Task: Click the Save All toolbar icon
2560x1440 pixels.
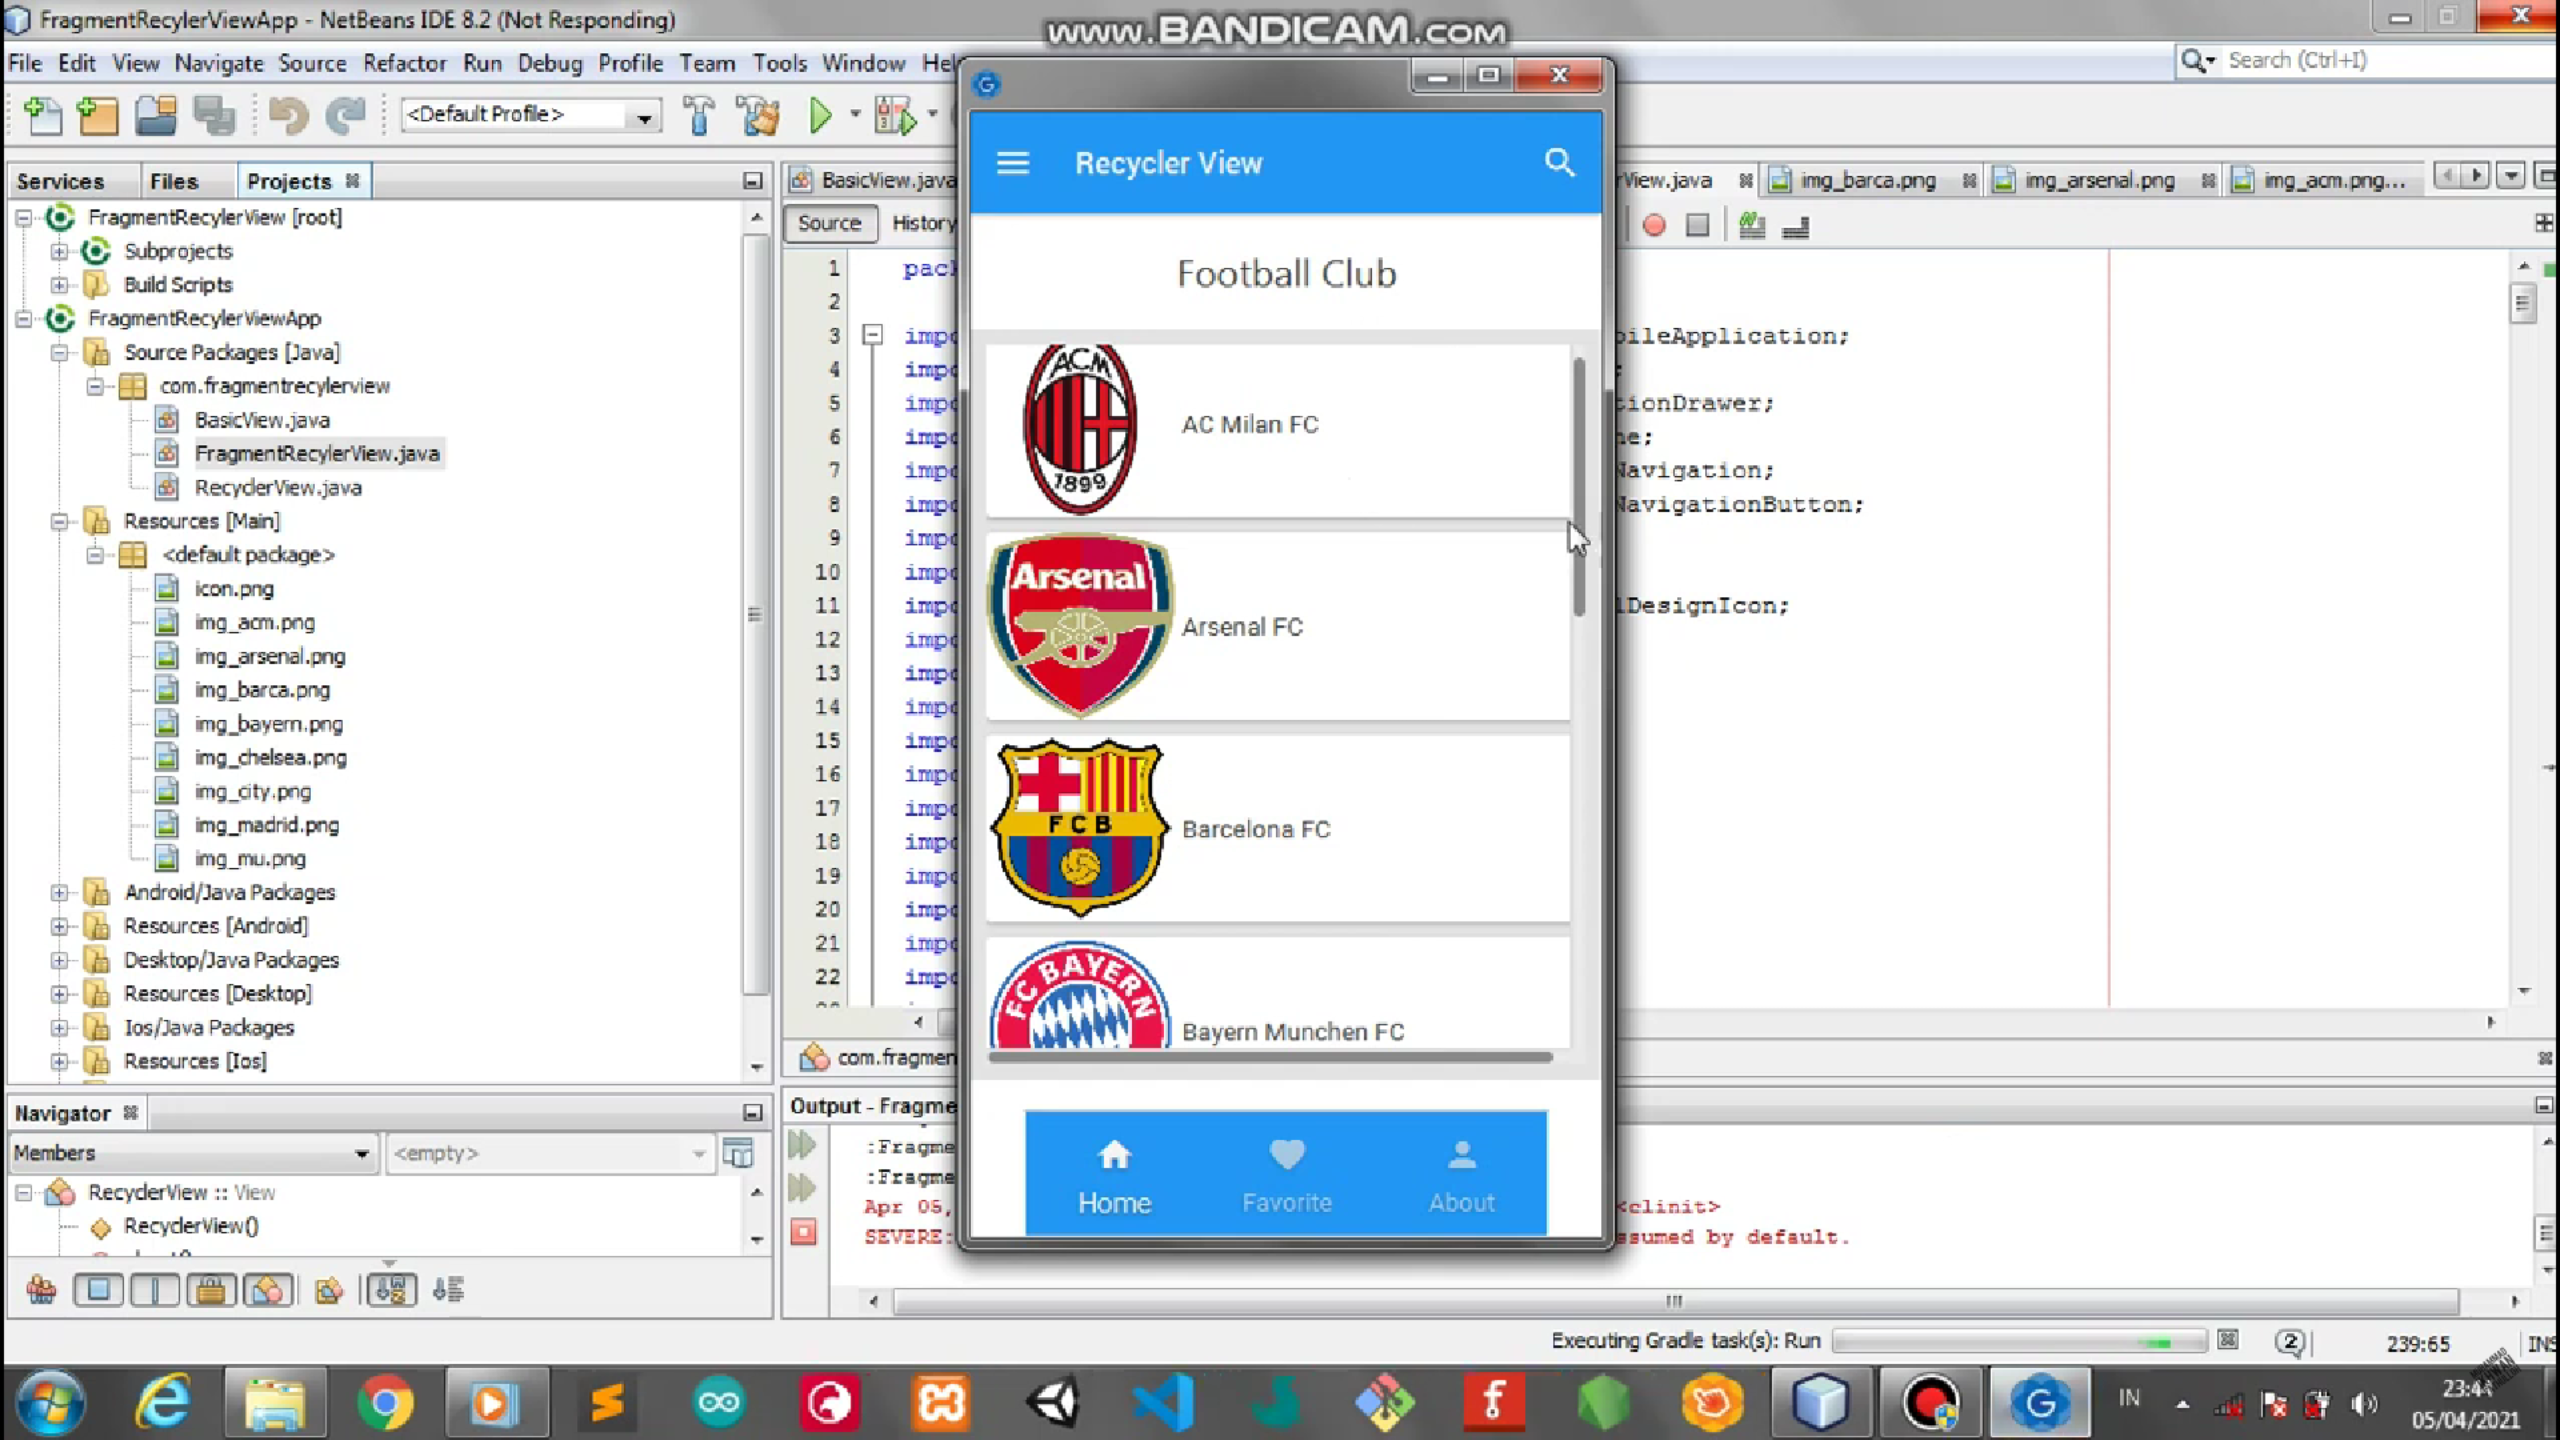Action: [x=214, y=116]
